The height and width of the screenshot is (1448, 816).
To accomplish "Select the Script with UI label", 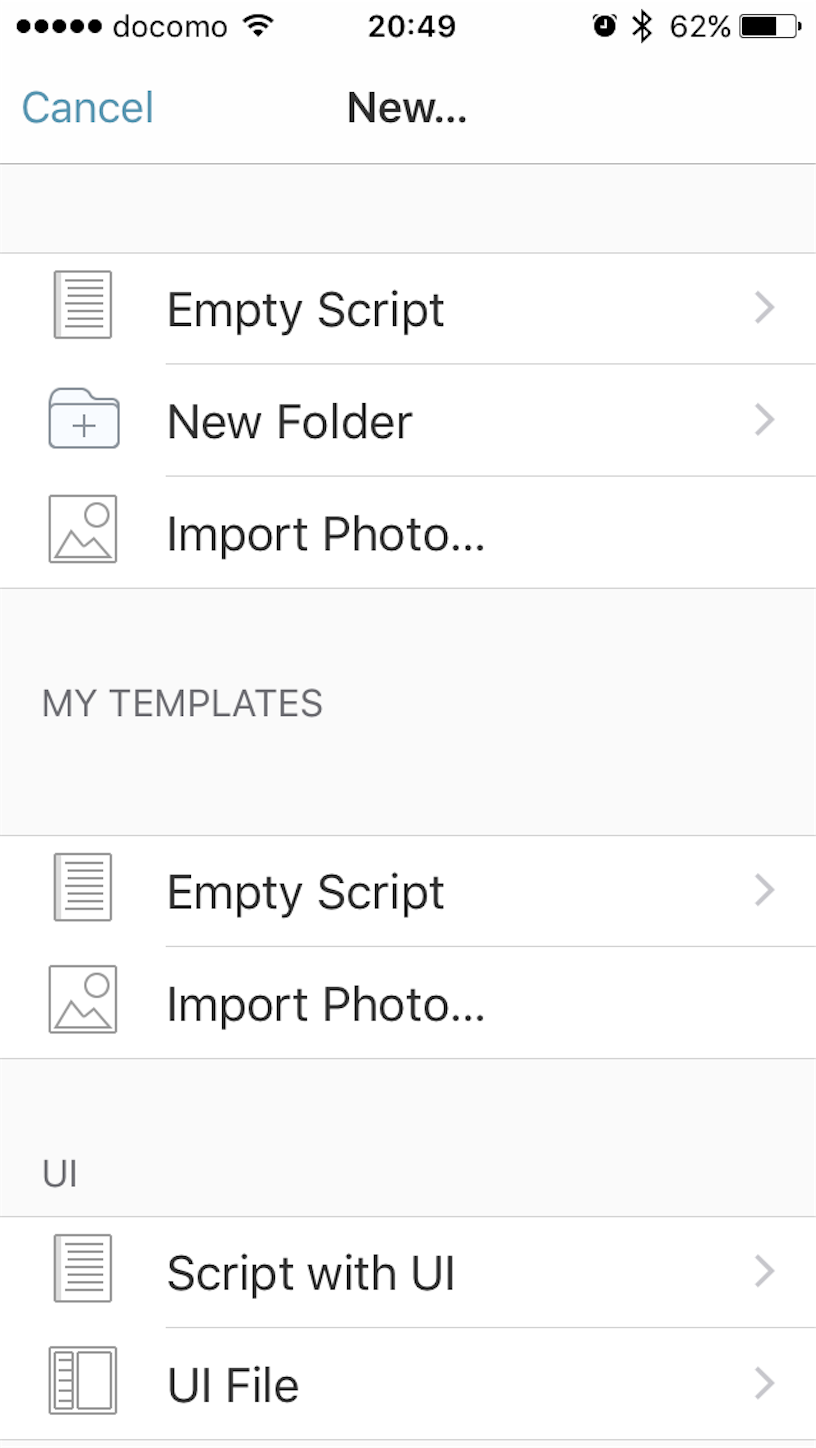I will click(311, 1274).
